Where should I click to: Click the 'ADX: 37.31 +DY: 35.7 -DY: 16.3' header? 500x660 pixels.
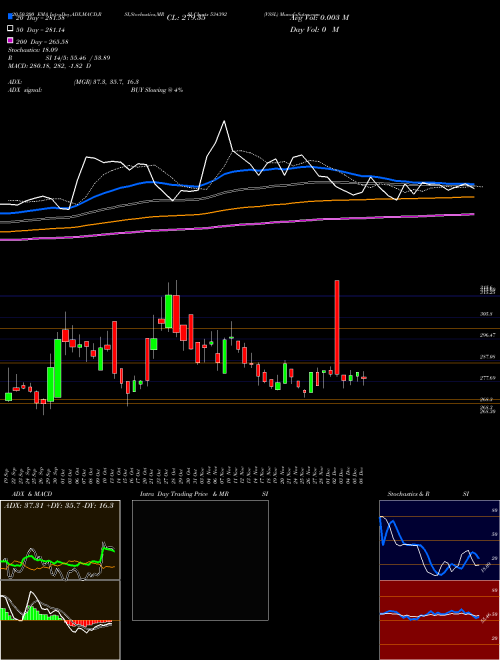[59, 505]
